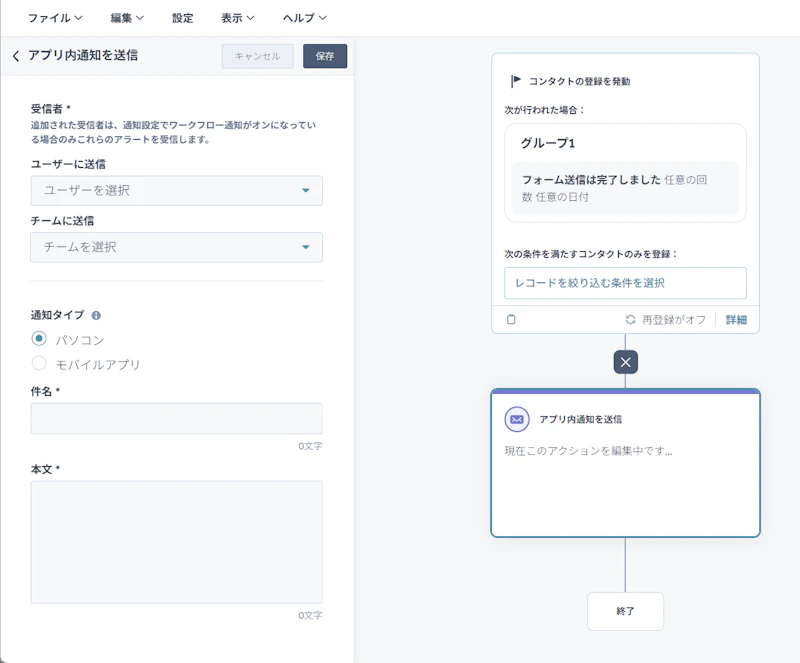The height and width of the screenshot is (663, 800).
Task: Click the envelope icon in the action card
Action: 517,419
